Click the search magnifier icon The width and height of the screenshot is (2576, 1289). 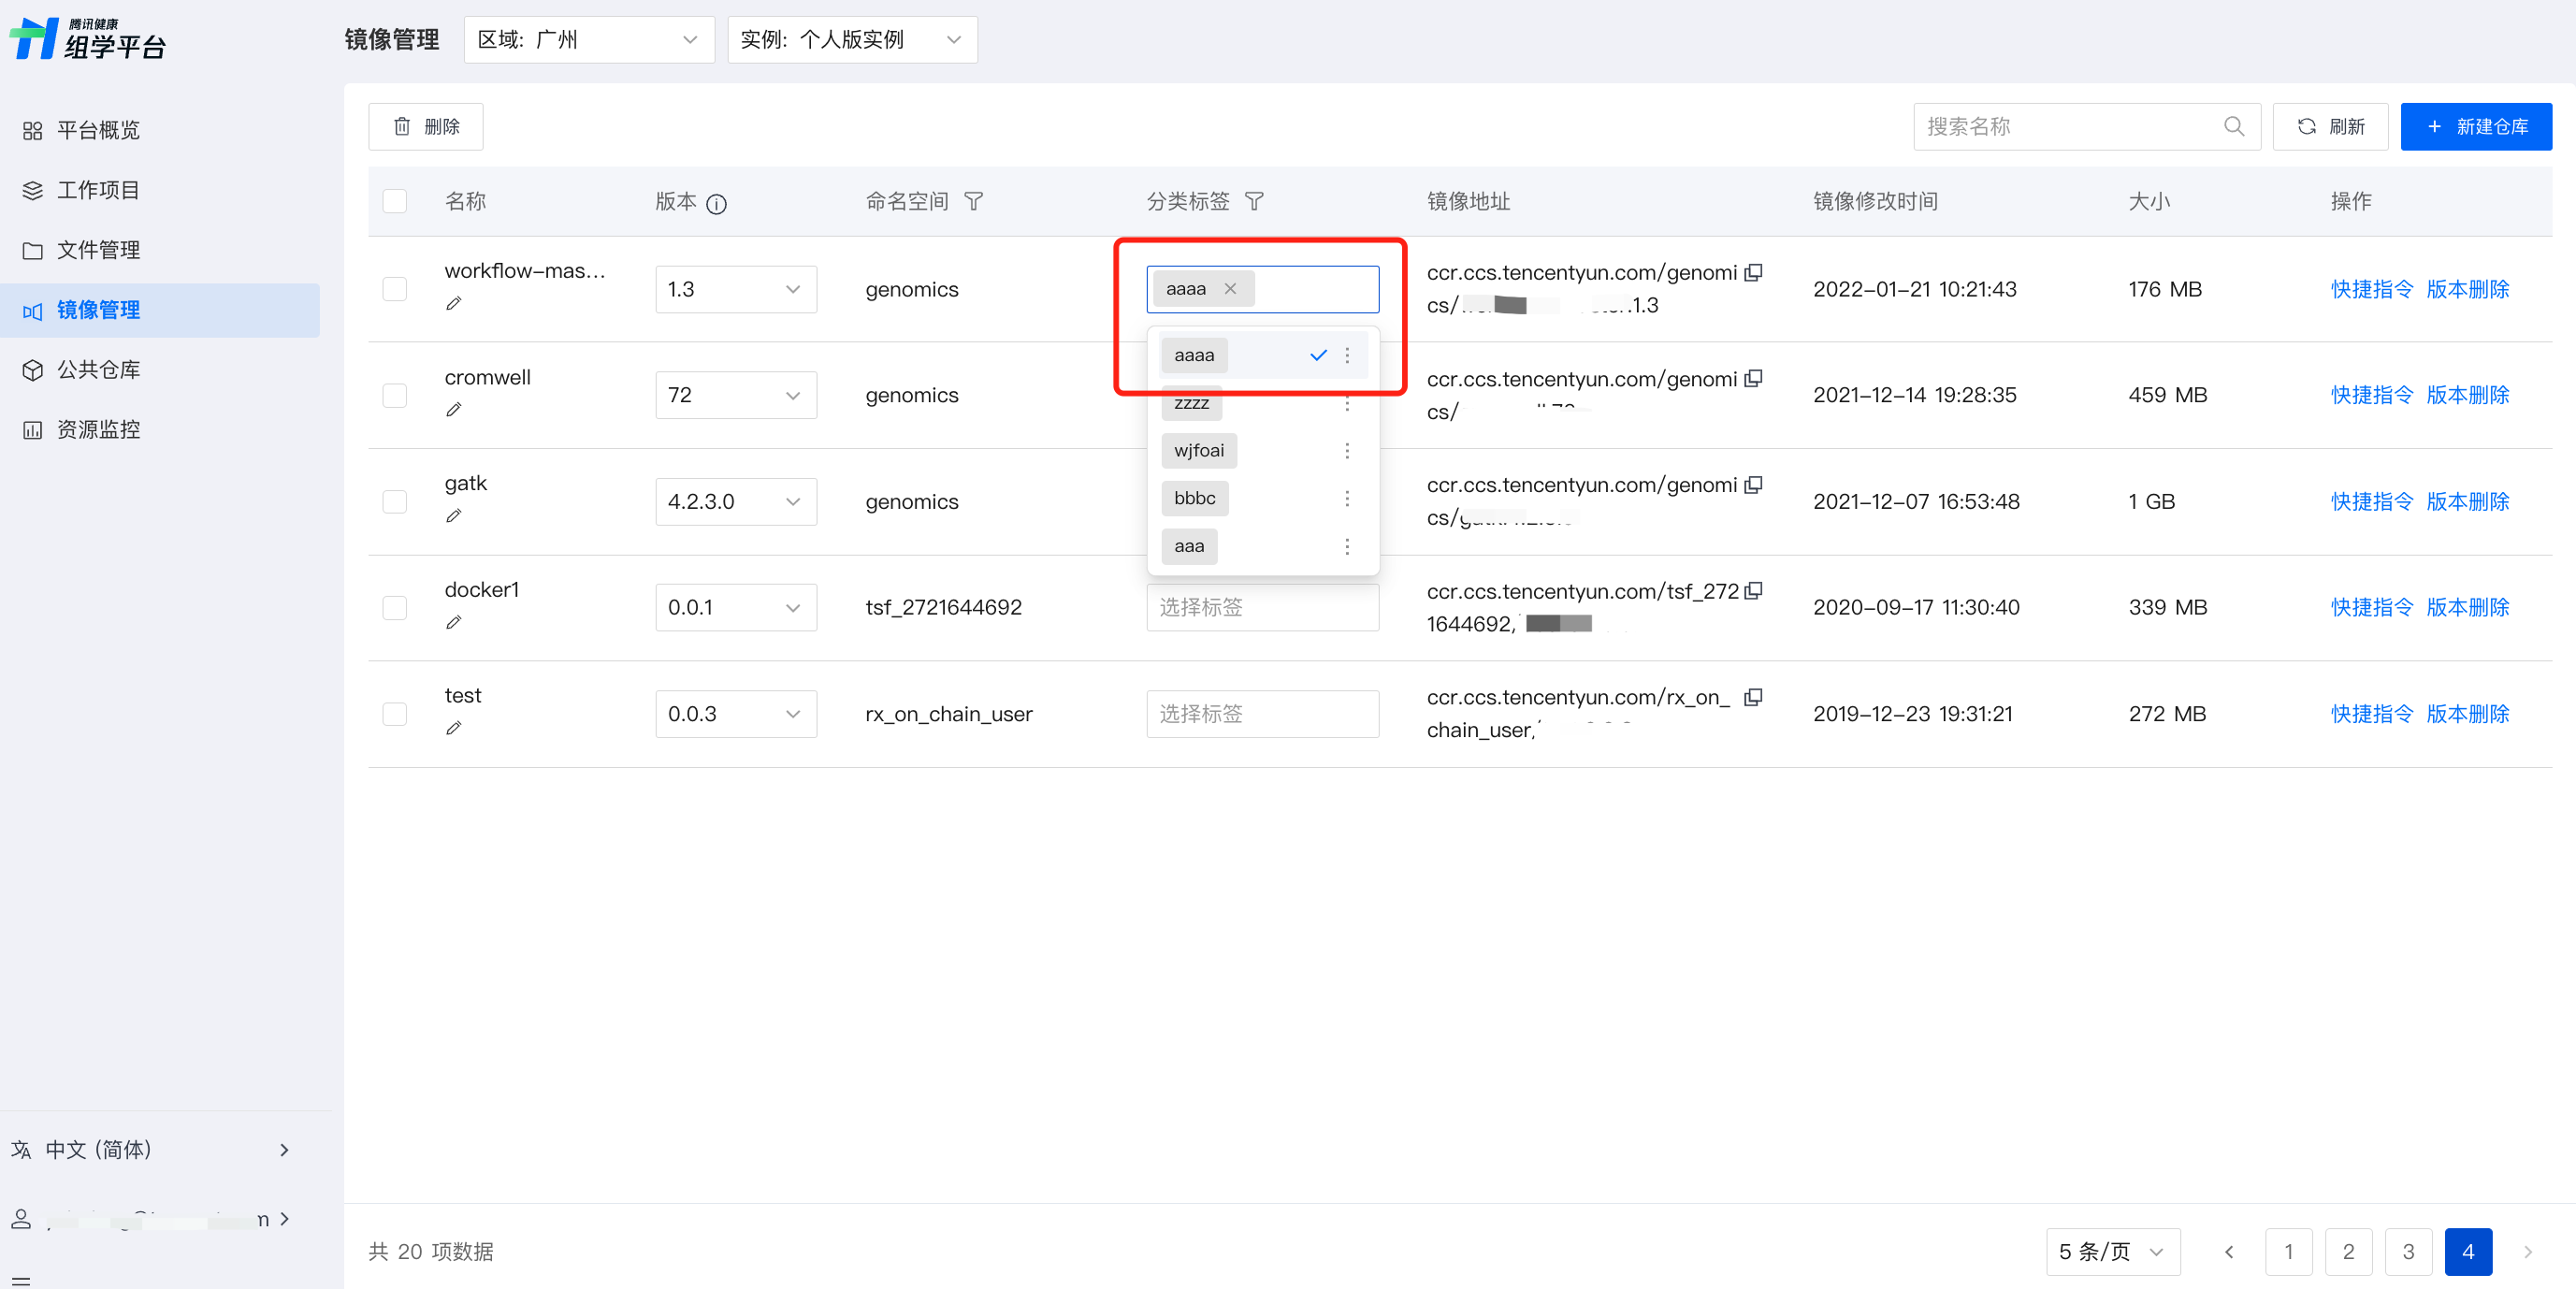pos(2233,127)
